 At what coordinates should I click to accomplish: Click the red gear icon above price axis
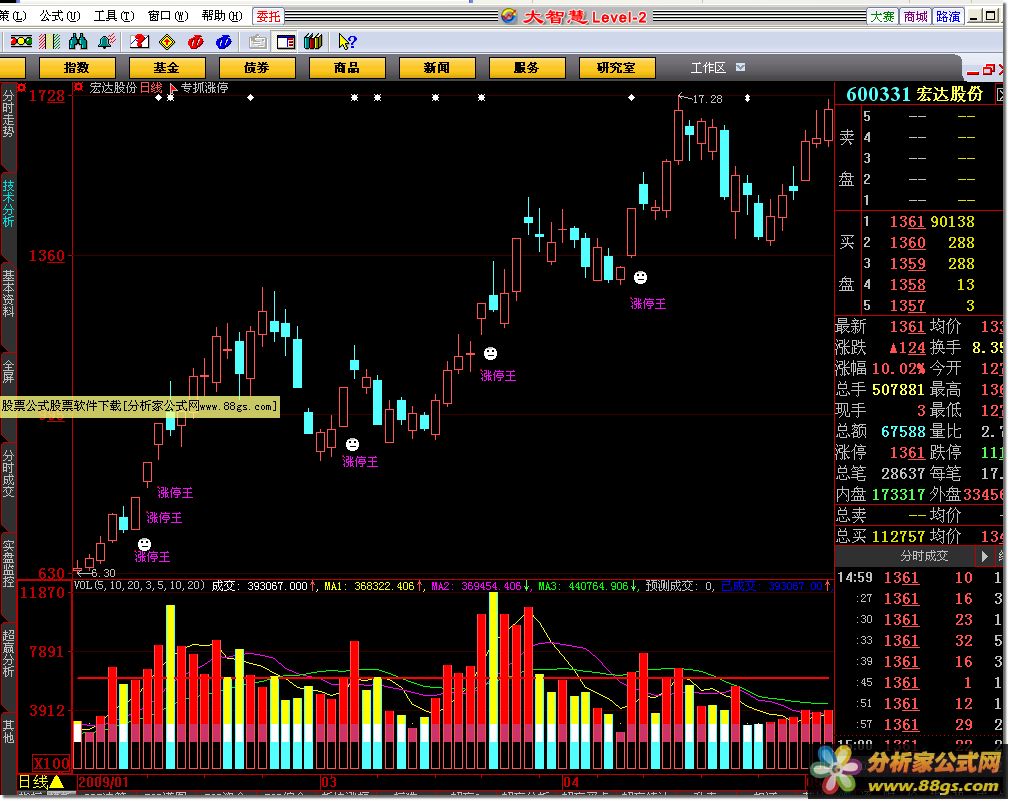pyautogui.click(x=21, y=87)
